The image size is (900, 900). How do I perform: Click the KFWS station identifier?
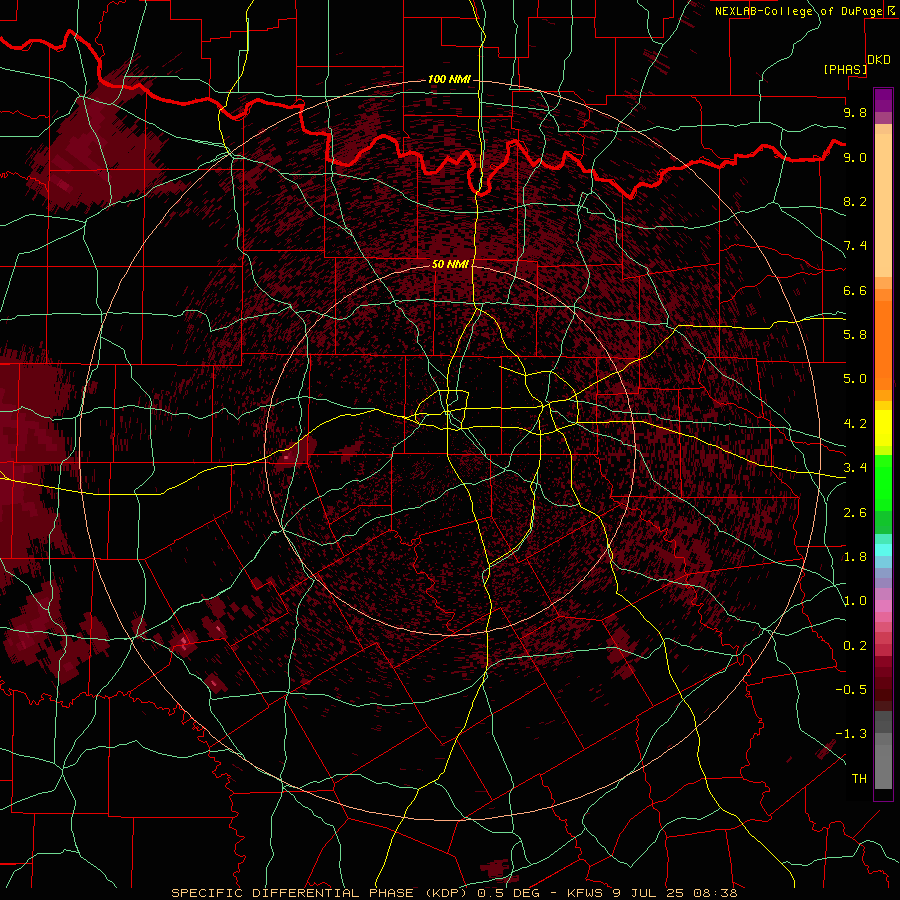587,893
